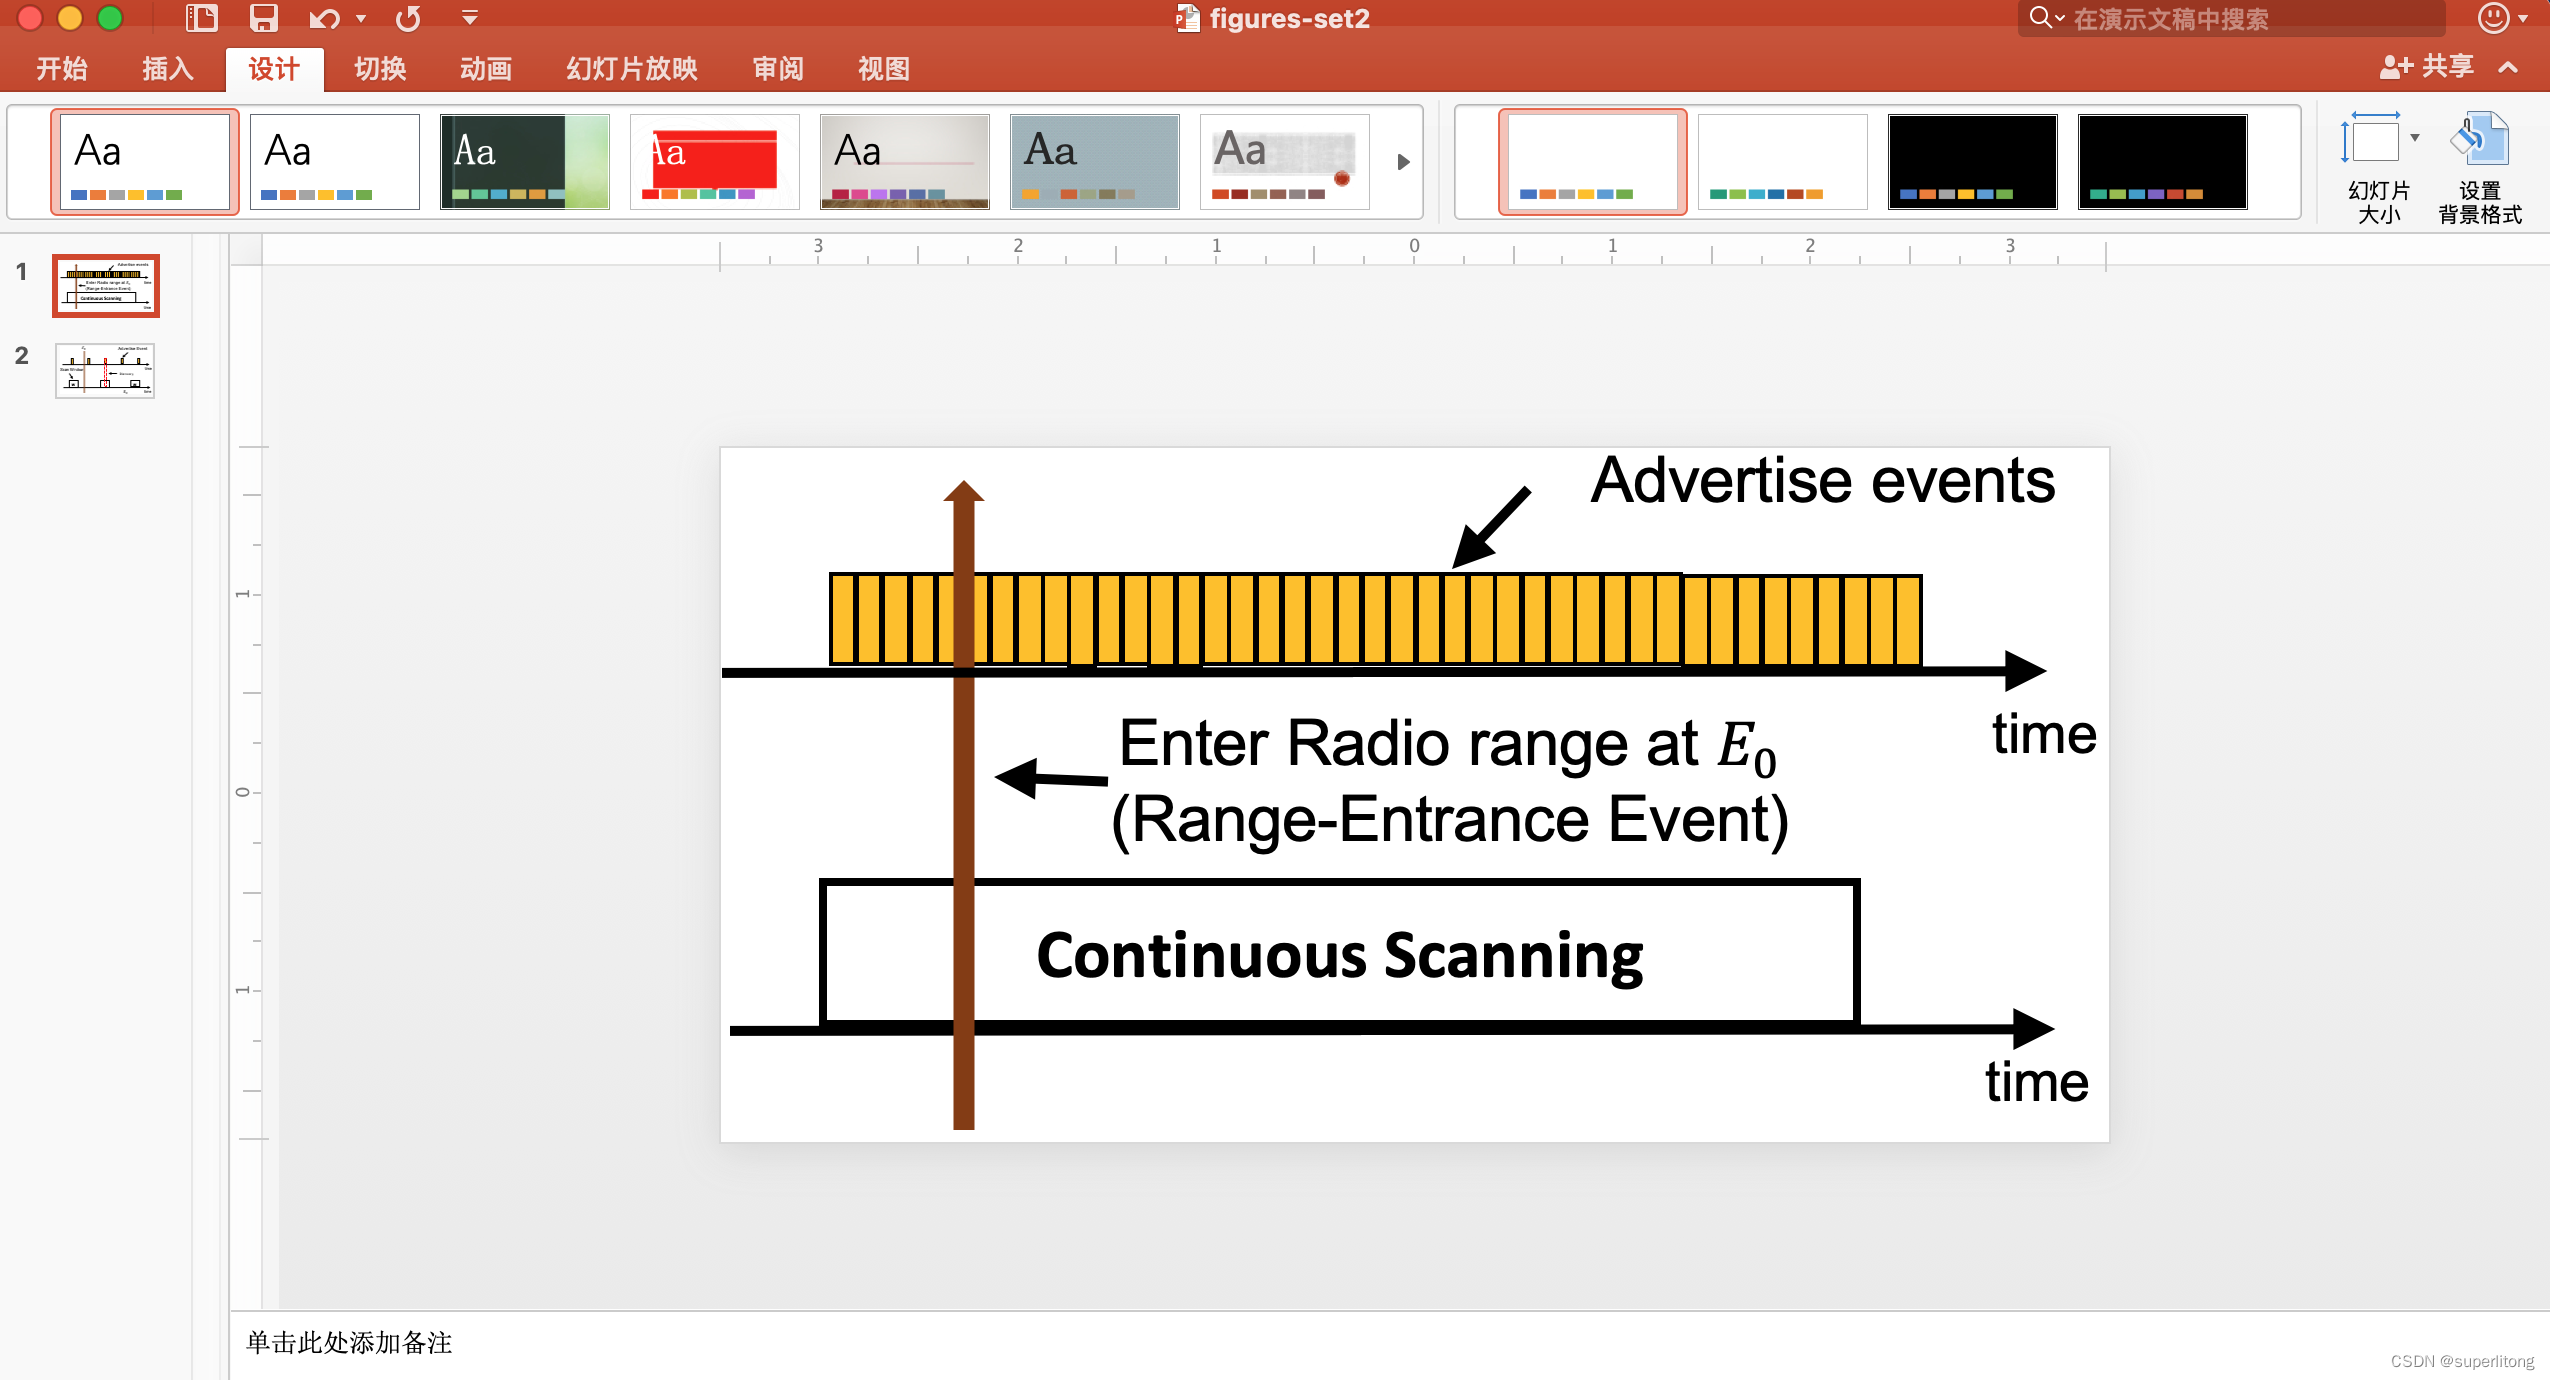Viewport: 2550px width, 1380px height.
Task: Select the second white variant with green swatches
Action: [1783, 161]
